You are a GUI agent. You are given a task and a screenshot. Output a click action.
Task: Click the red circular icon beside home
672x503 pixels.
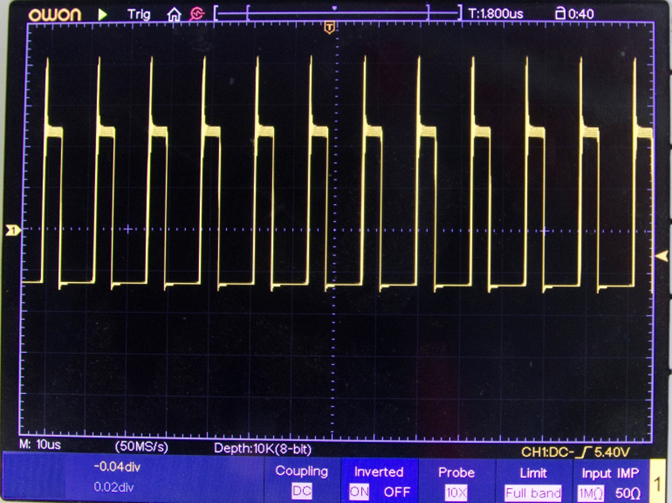(x=196, y=14)
